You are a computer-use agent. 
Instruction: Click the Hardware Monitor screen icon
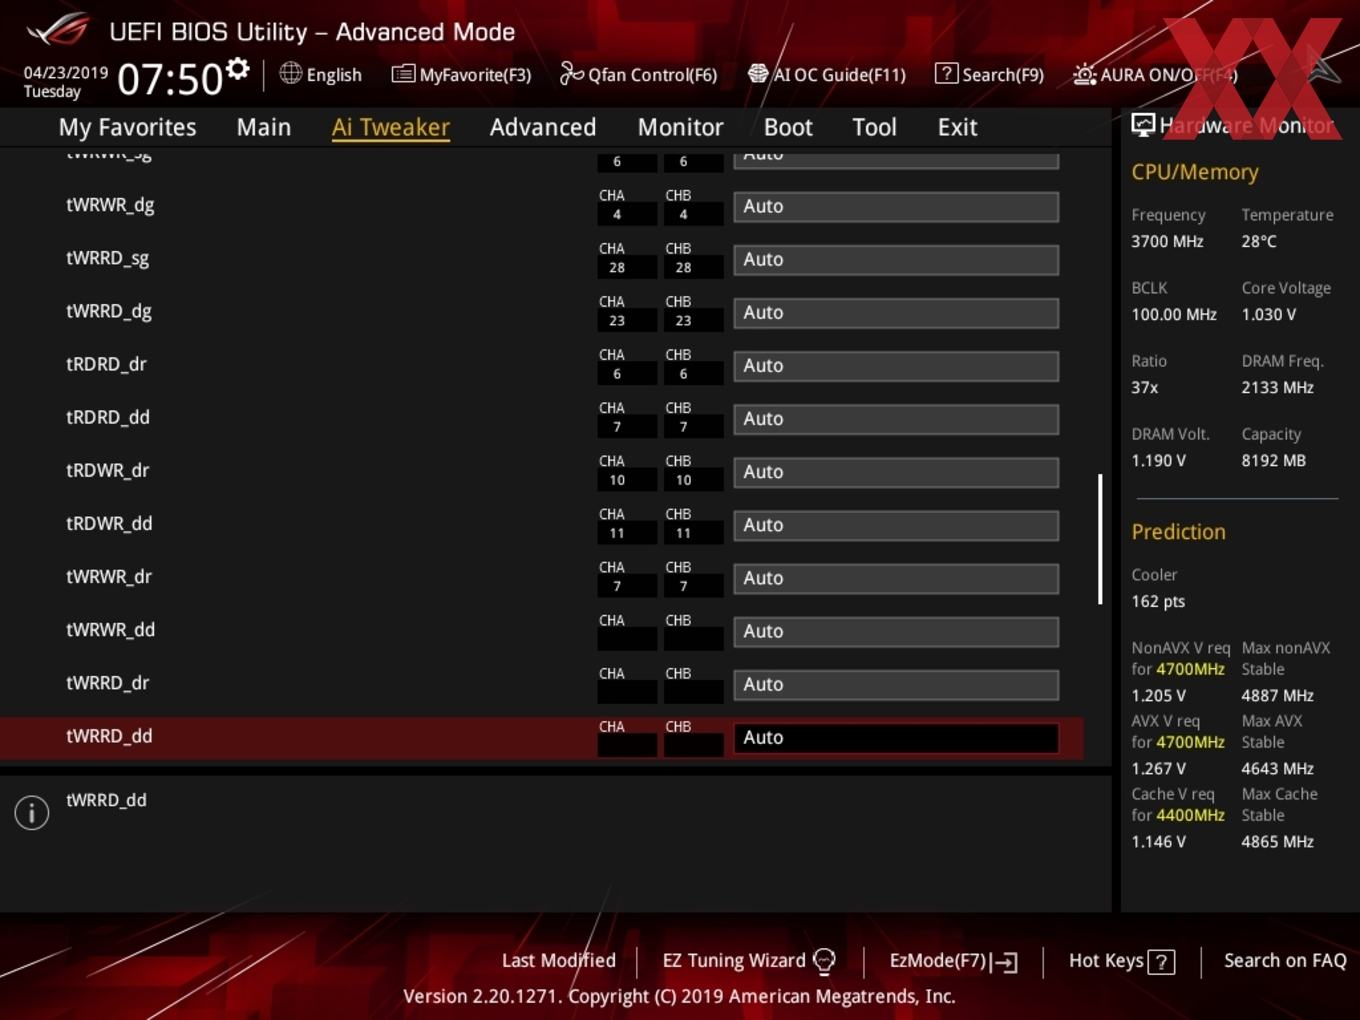click(1143, 125)
